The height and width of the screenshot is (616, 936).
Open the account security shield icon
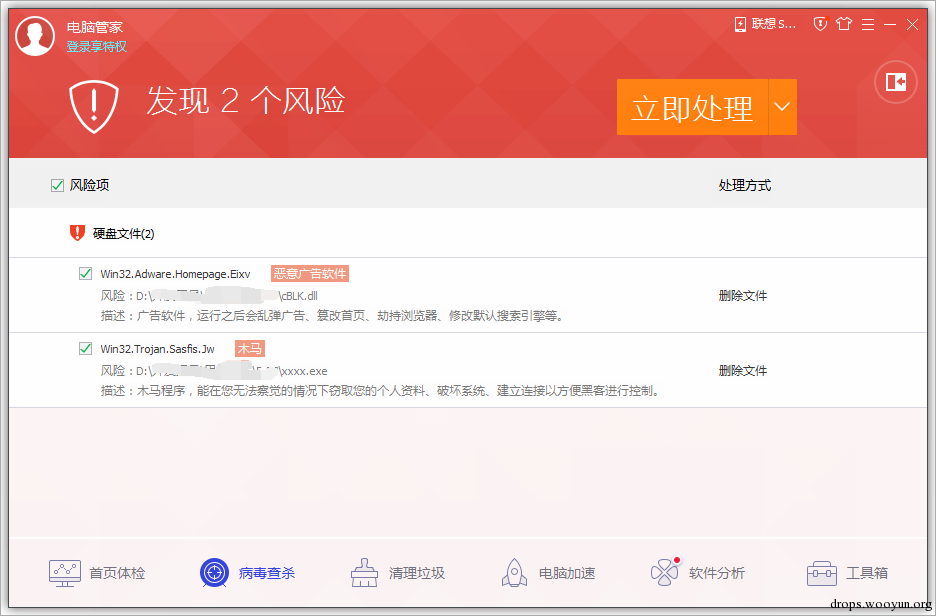tap(820, 23)
